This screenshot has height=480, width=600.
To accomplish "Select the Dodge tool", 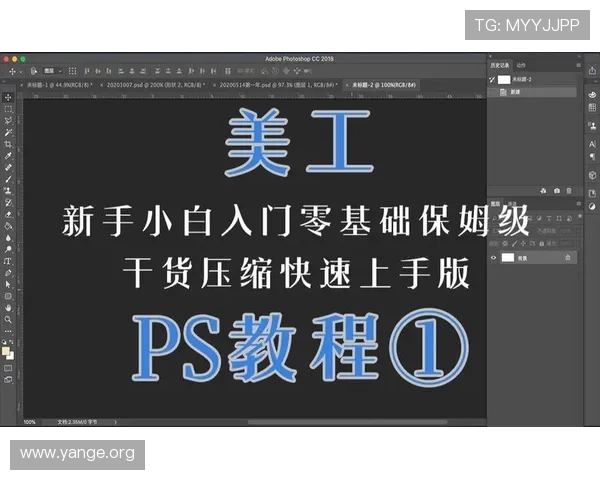I will click(8, 250).
